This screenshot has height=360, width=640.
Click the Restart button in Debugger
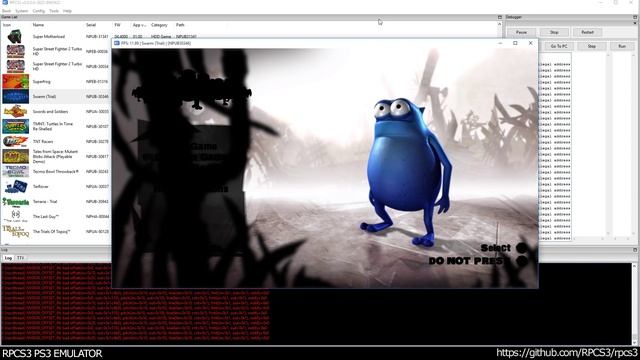(x=587, y=32)
